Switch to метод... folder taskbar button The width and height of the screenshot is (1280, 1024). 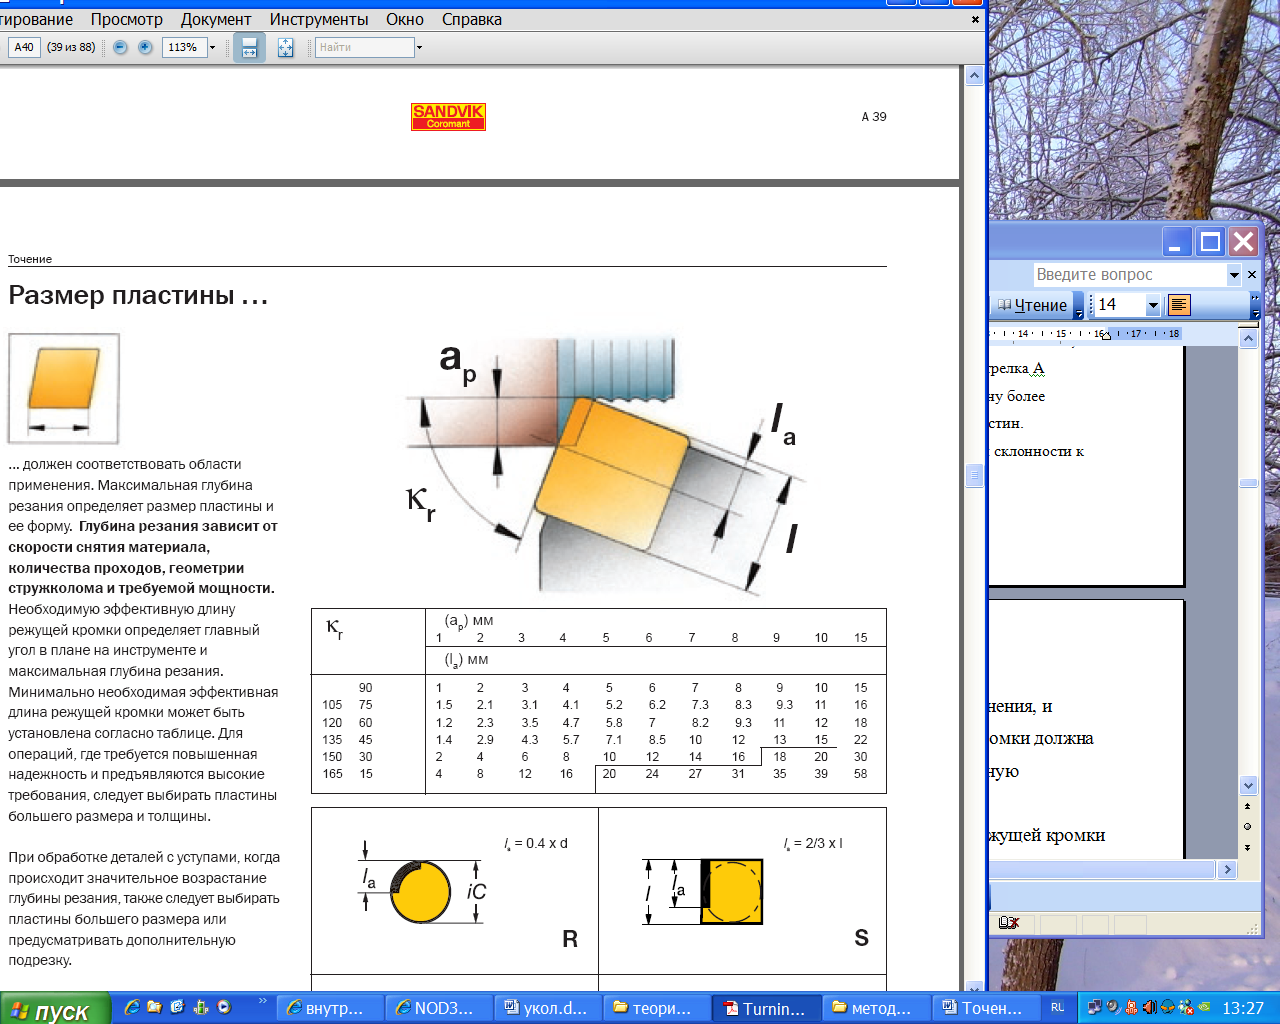click(875, 1008)
